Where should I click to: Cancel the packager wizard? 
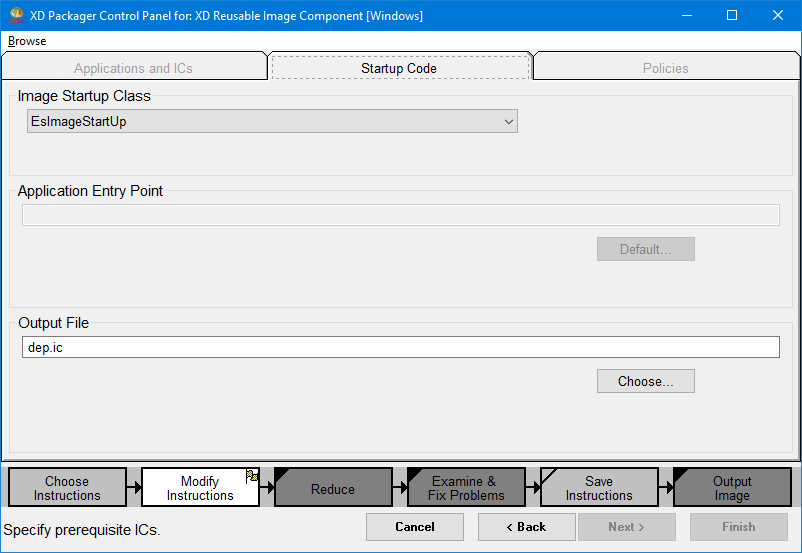click(x=414, y=527)
